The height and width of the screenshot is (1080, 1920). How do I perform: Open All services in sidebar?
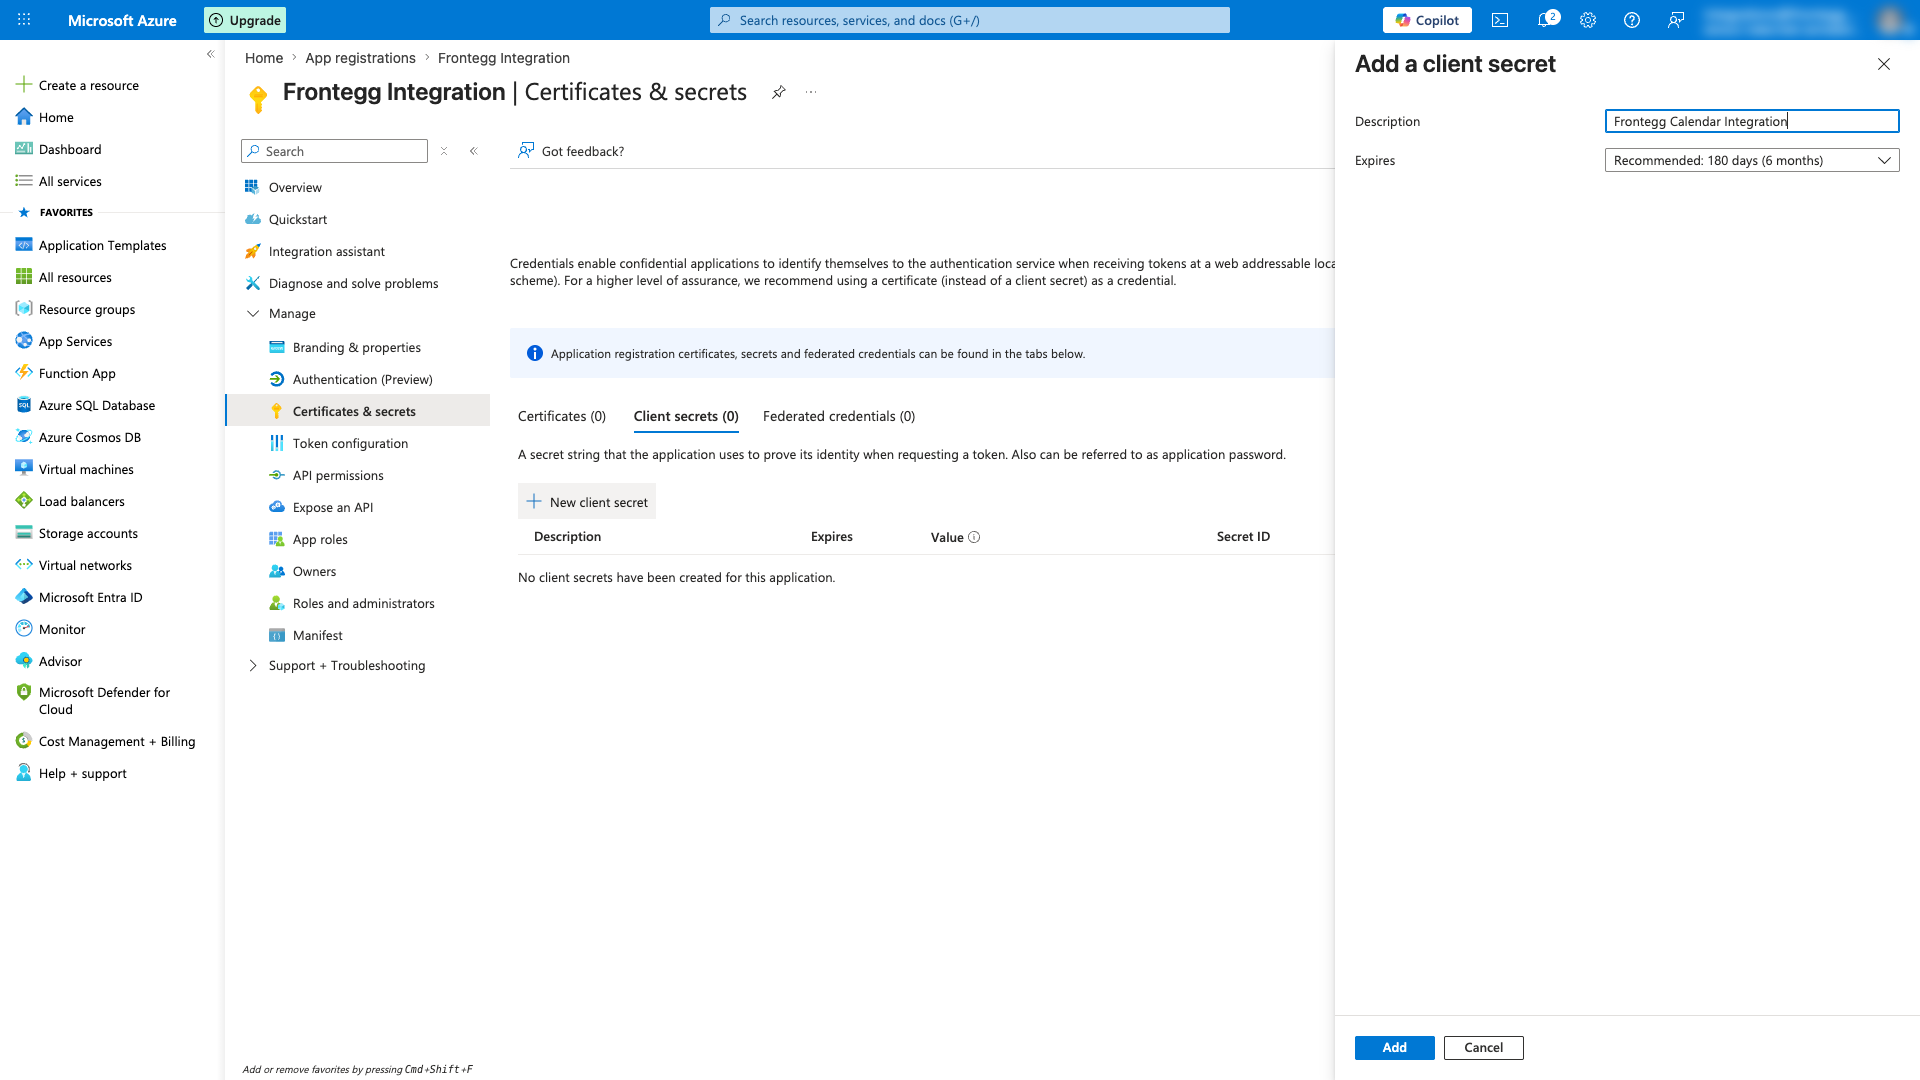[x=70, y=181]
